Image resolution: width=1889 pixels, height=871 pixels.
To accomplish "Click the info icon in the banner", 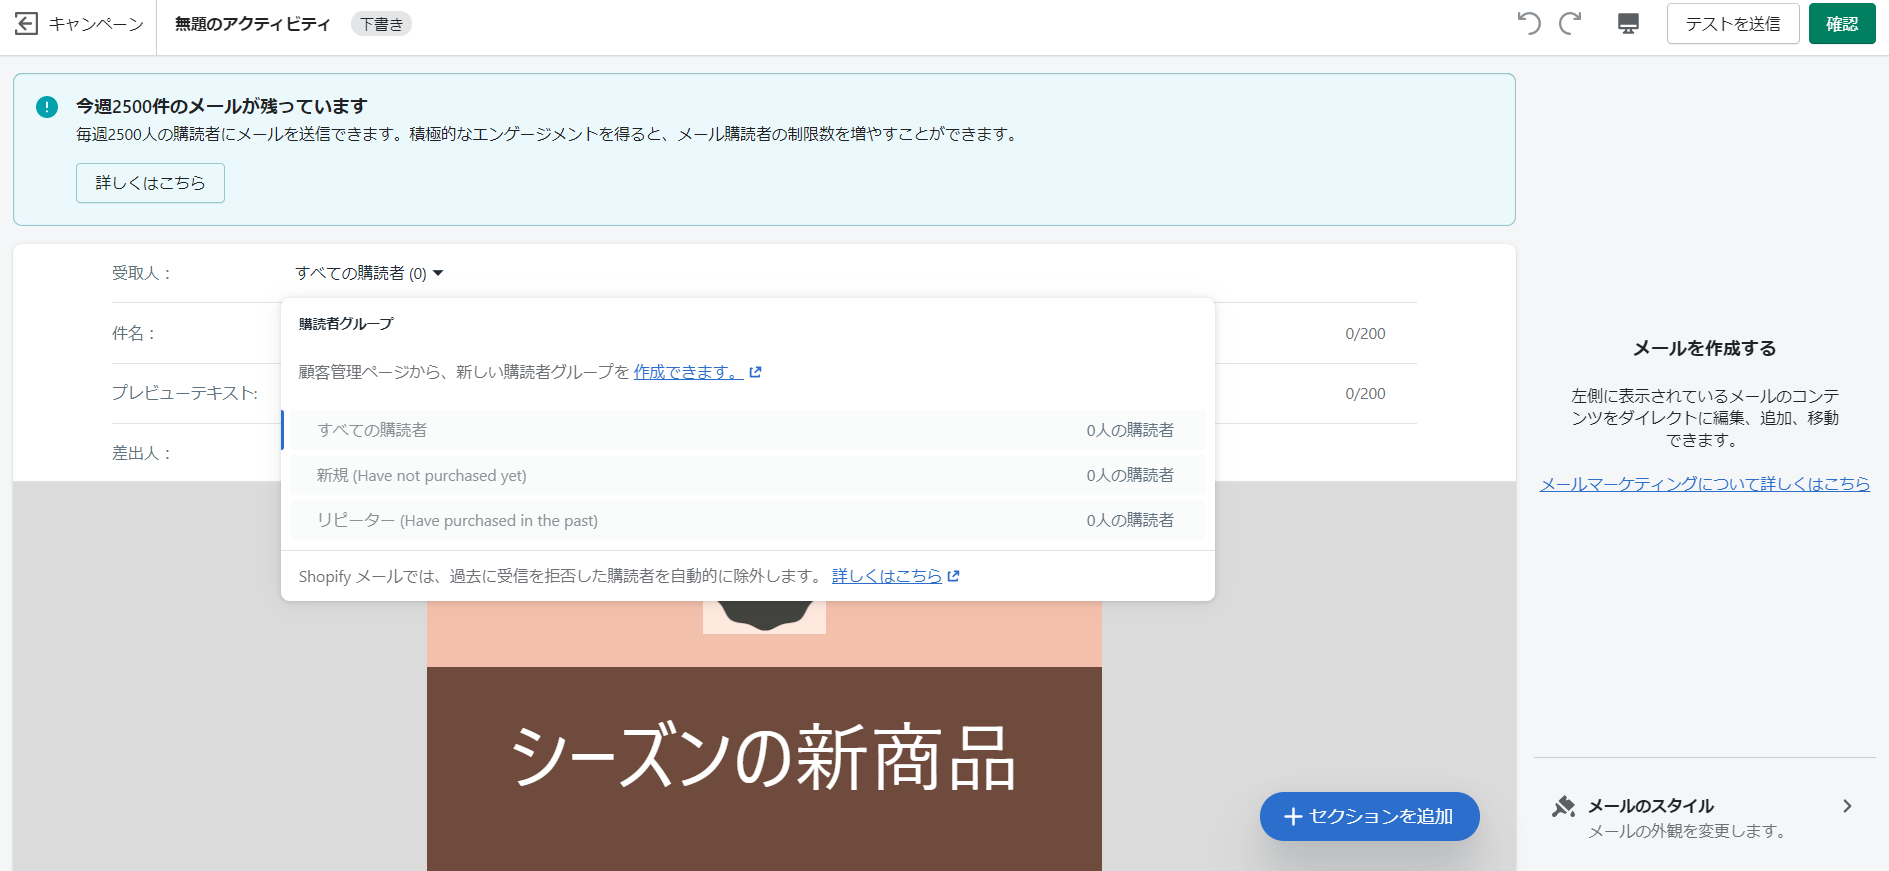I will click(47, 107).
